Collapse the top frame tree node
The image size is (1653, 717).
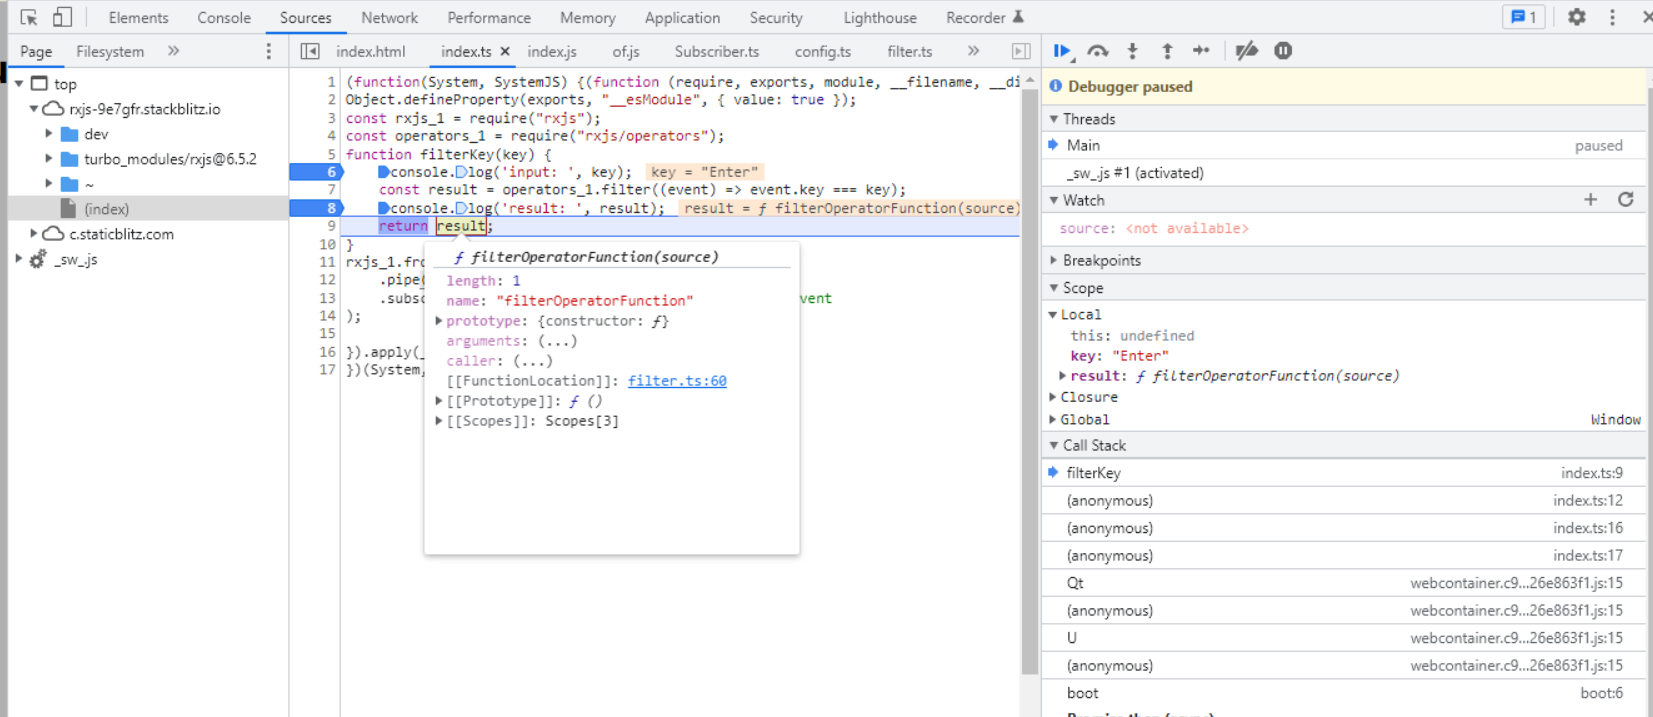coord(19,84)
